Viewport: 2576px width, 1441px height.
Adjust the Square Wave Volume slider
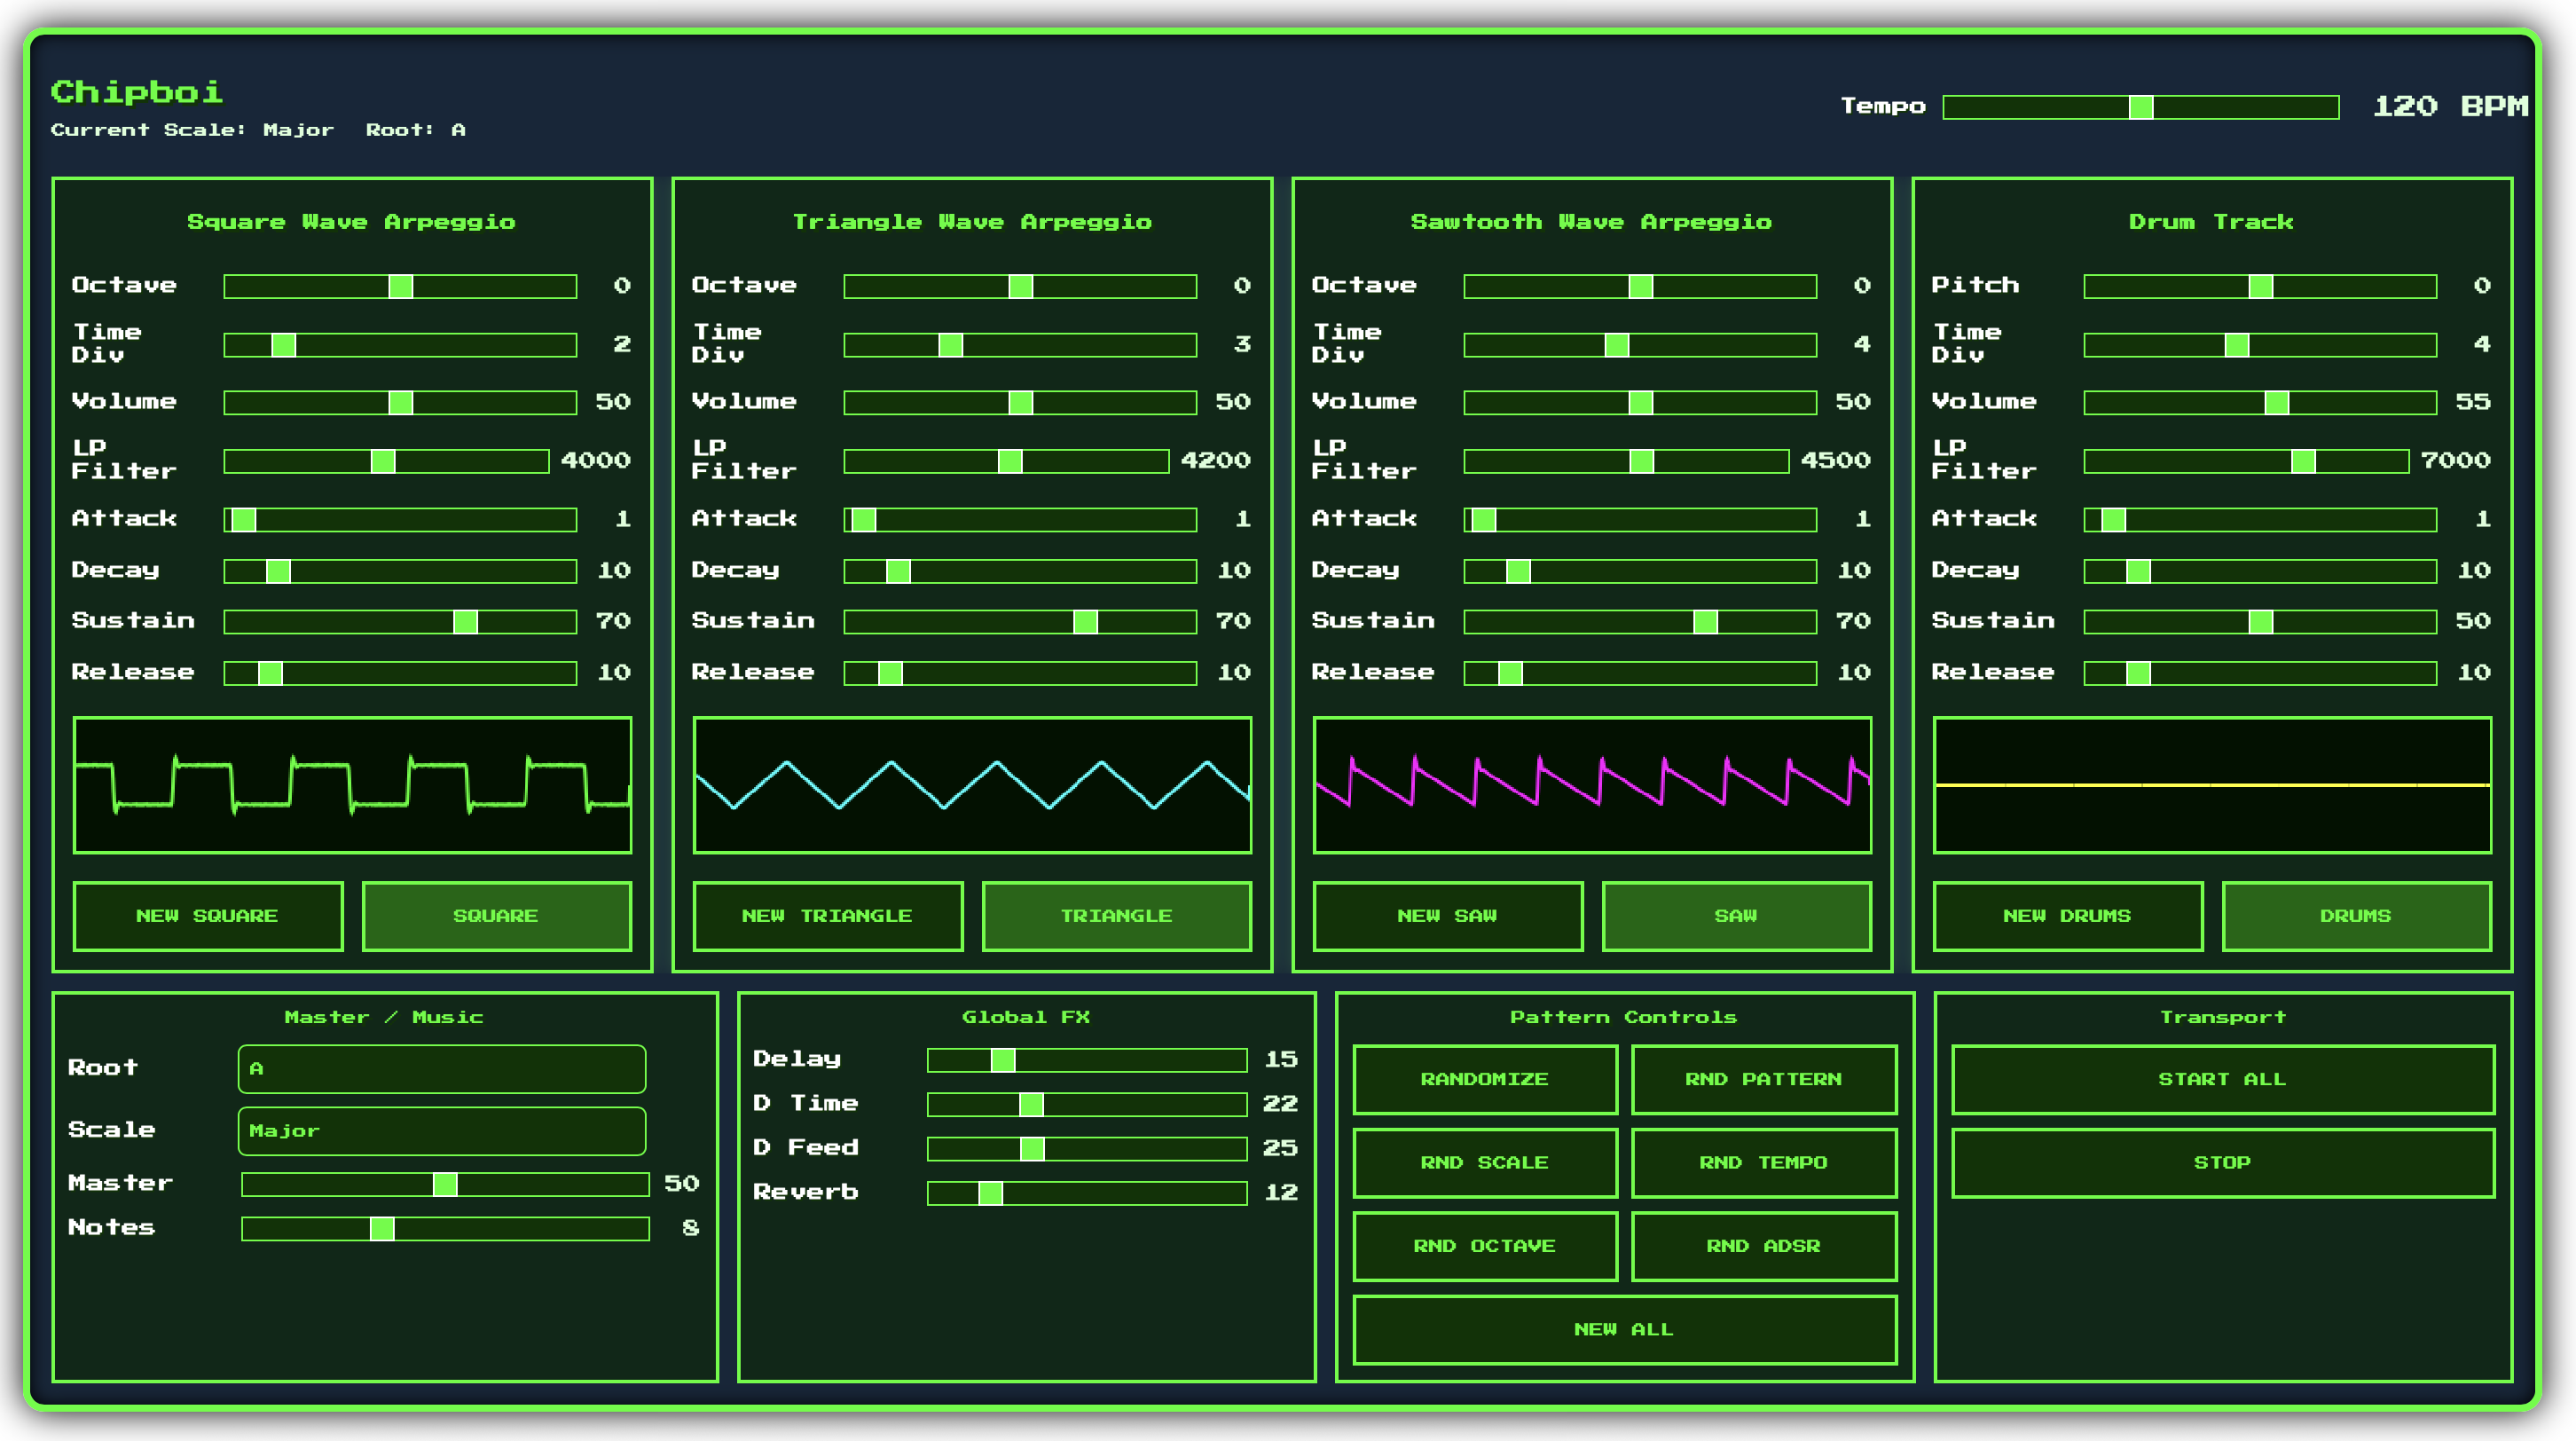[x=400, y=402]
